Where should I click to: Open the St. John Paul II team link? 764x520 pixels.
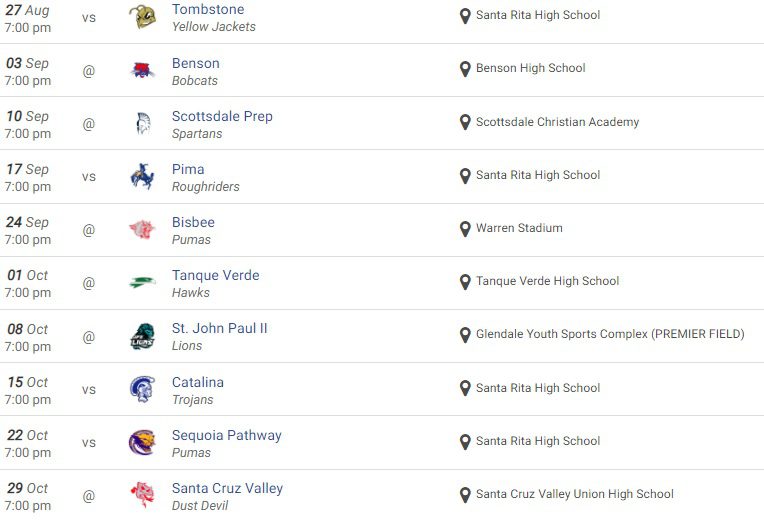click(x=219, y=328)
